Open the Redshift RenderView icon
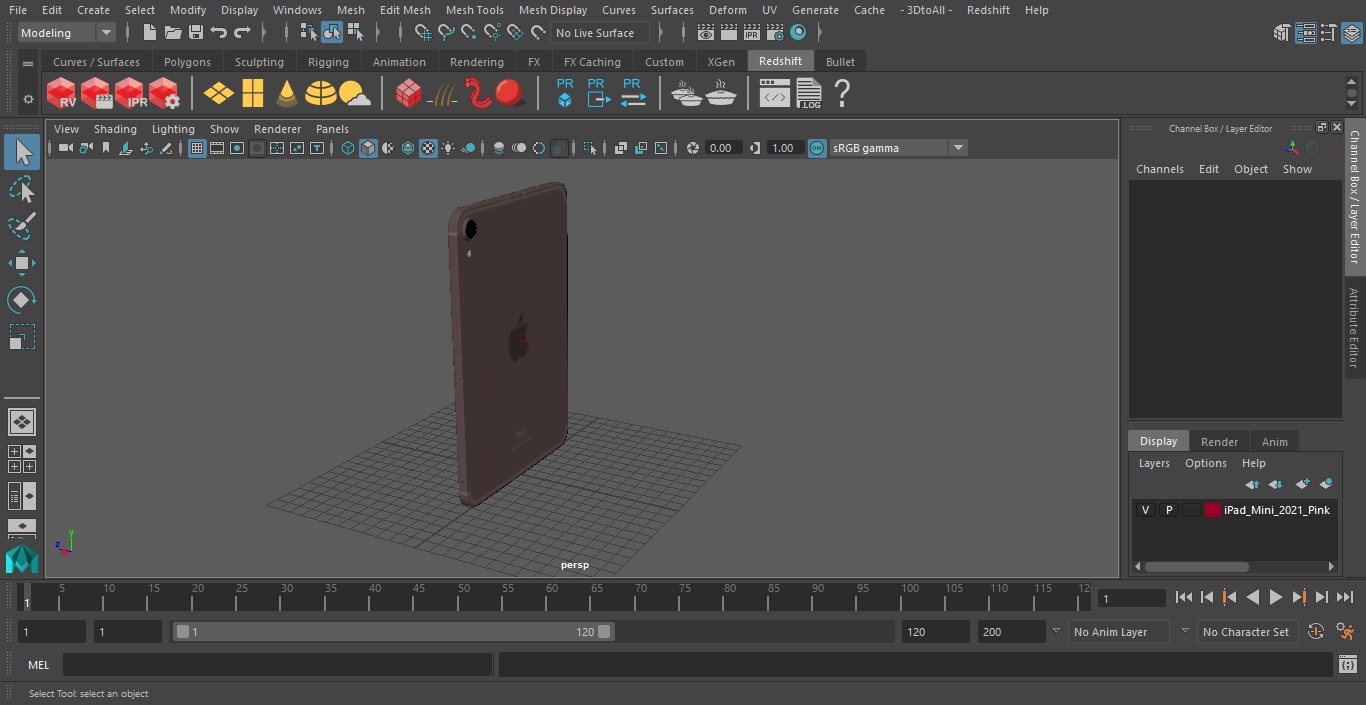The image size is (1366, 705). coord(62,93)
